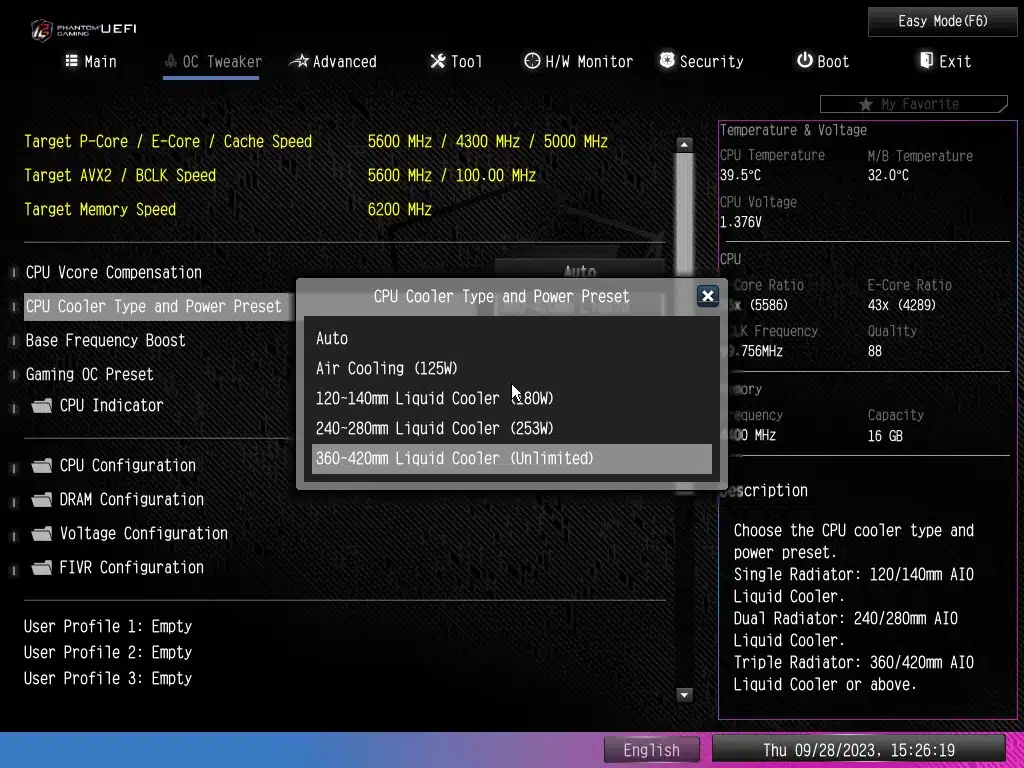The width and height of the screenshot is (1024, 768).
Task: Click the Exit door icon
Action: [926, 61]
